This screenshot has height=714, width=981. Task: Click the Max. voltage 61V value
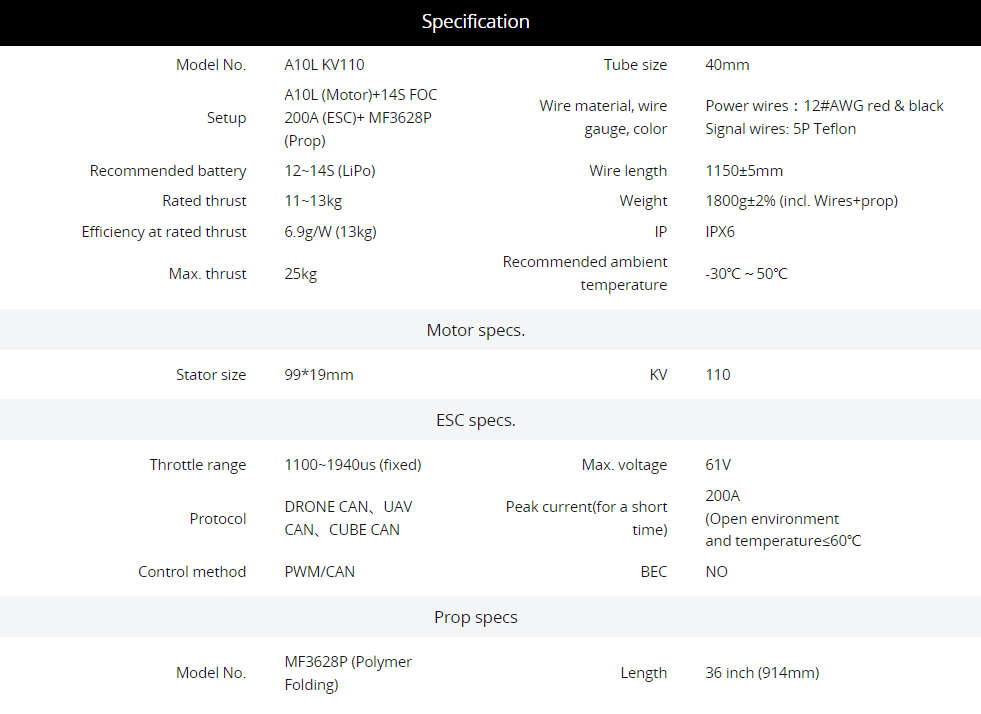pos(718,464)
